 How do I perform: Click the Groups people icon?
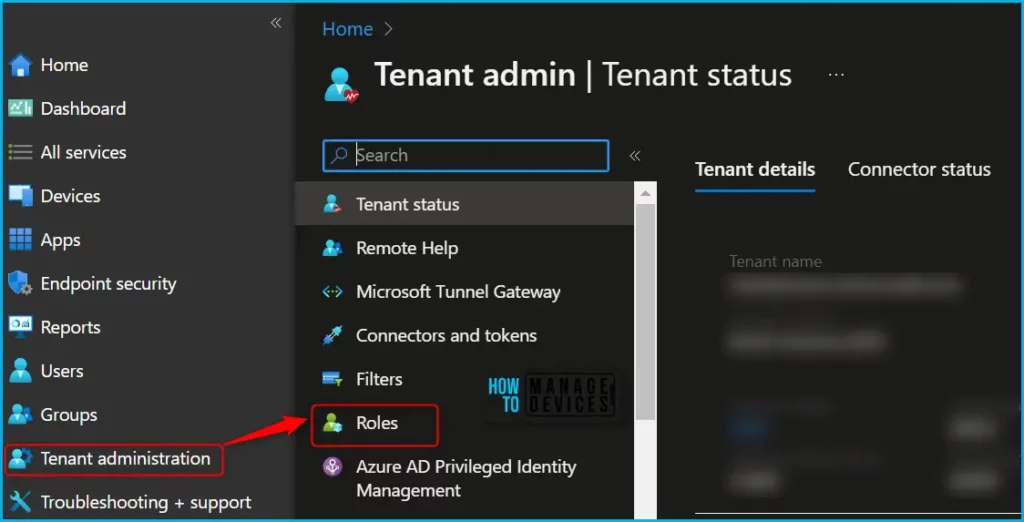pos(20,415)
